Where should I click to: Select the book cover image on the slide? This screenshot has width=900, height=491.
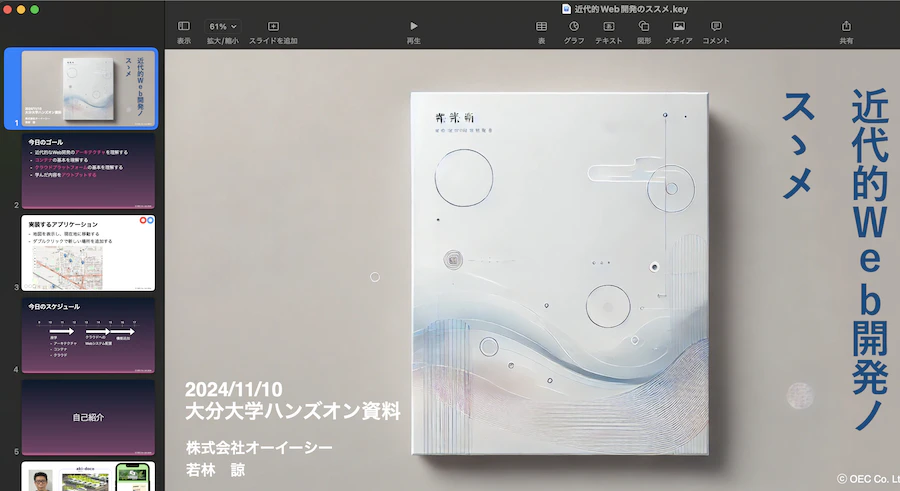(x=560, y=273)
